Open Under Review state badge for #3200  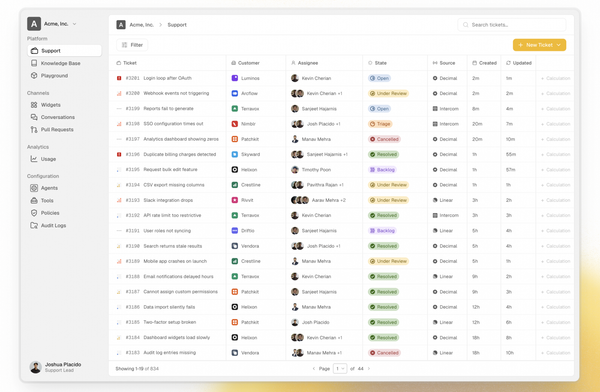(x=388, y=93)
